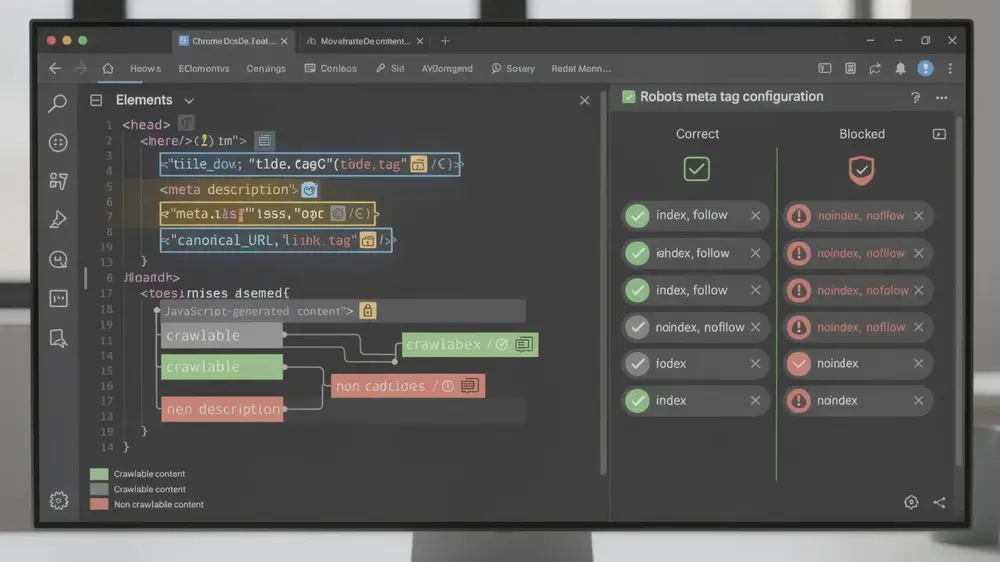Click the note icon on crawlabex node
This screenshot has height=562, width=1000.
click(x=524, y=344)
